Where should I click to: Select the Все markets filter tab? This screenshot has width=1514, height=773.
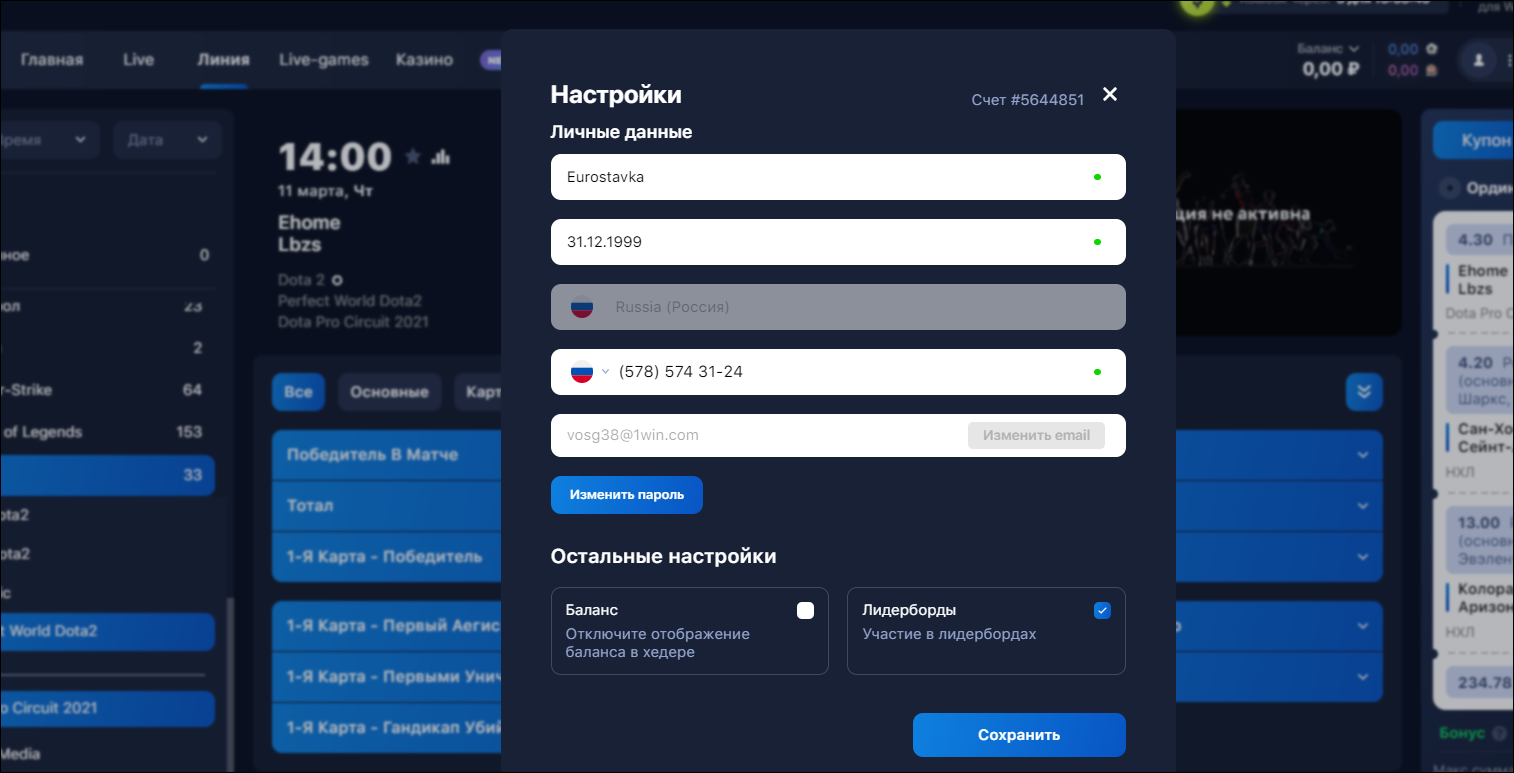tap(298, 392)
